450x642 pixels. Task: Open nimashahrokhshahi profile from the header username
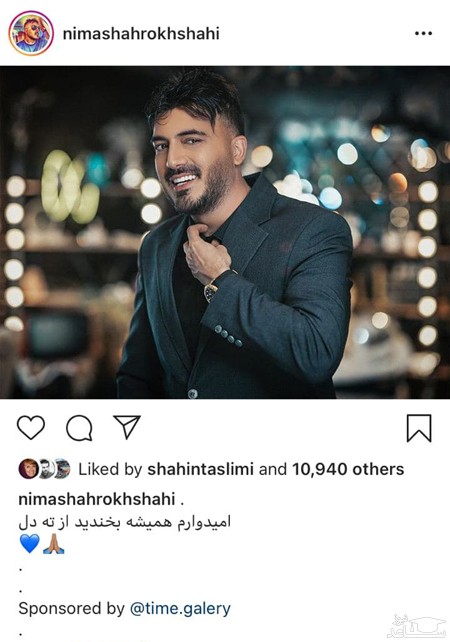tap(141, 33)
